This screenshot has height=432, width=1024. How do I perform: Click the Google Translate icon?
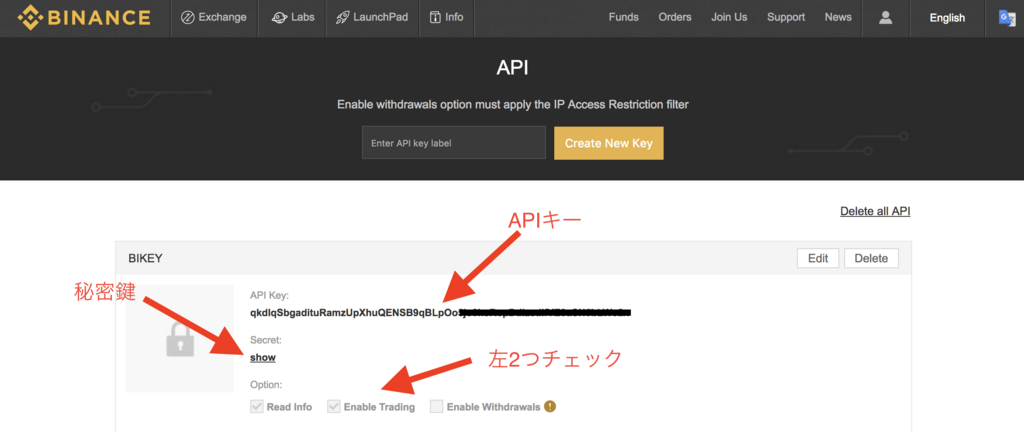pyautogui.click(x=1006, y=18)
